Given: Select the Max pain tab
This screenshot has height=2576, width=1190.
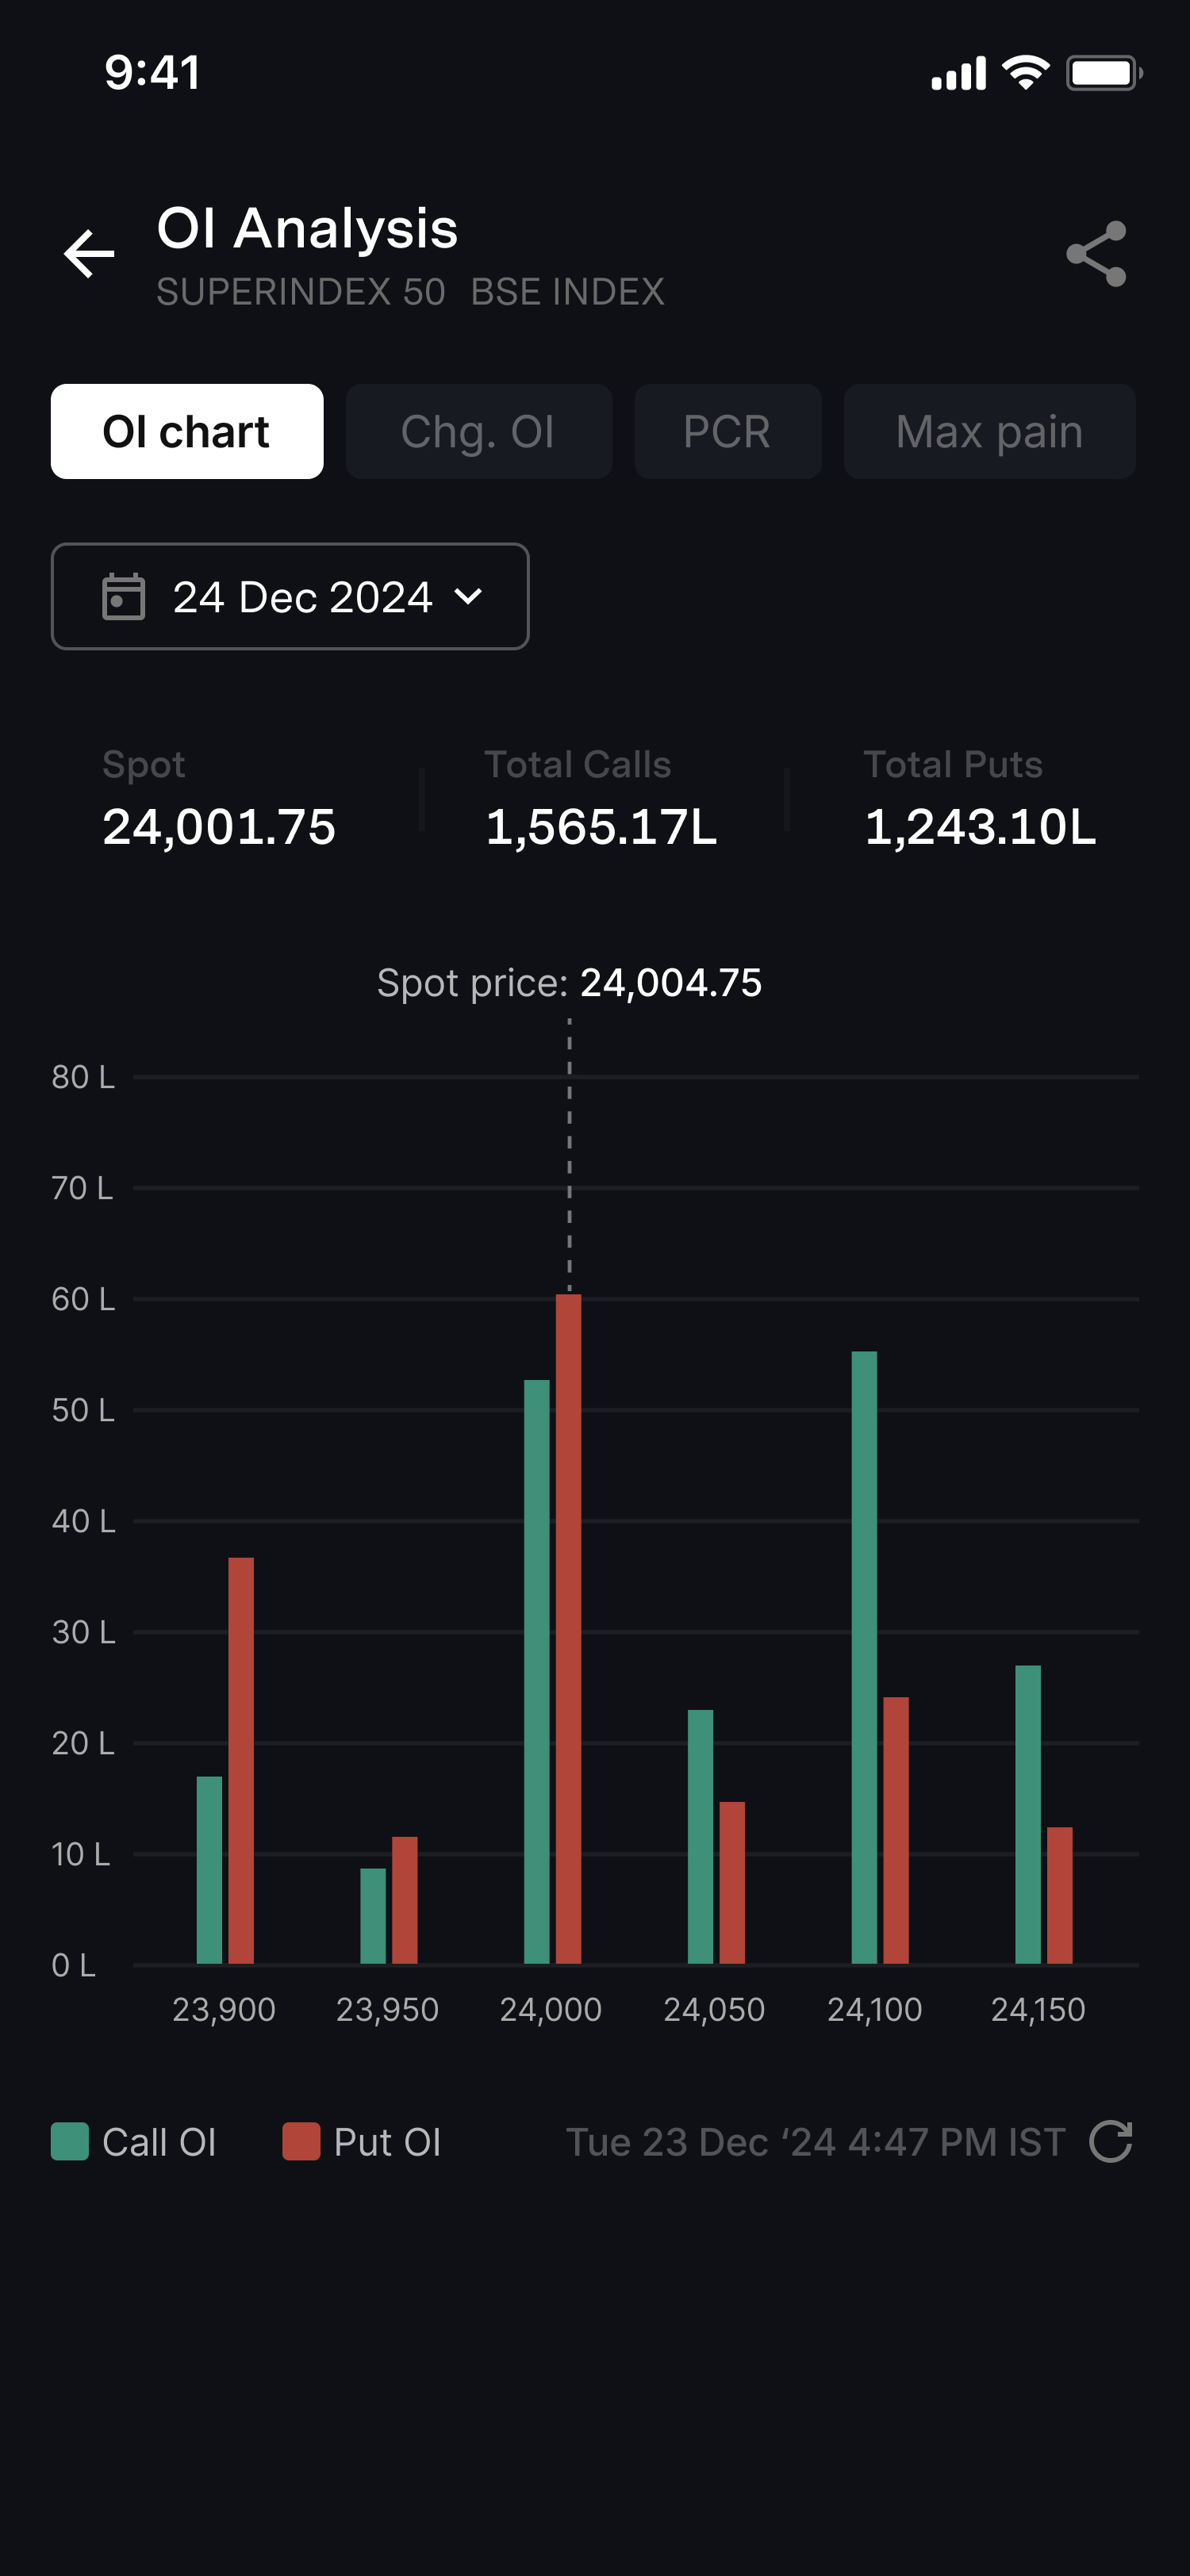Looking at the screenshot, I should 989,432.
